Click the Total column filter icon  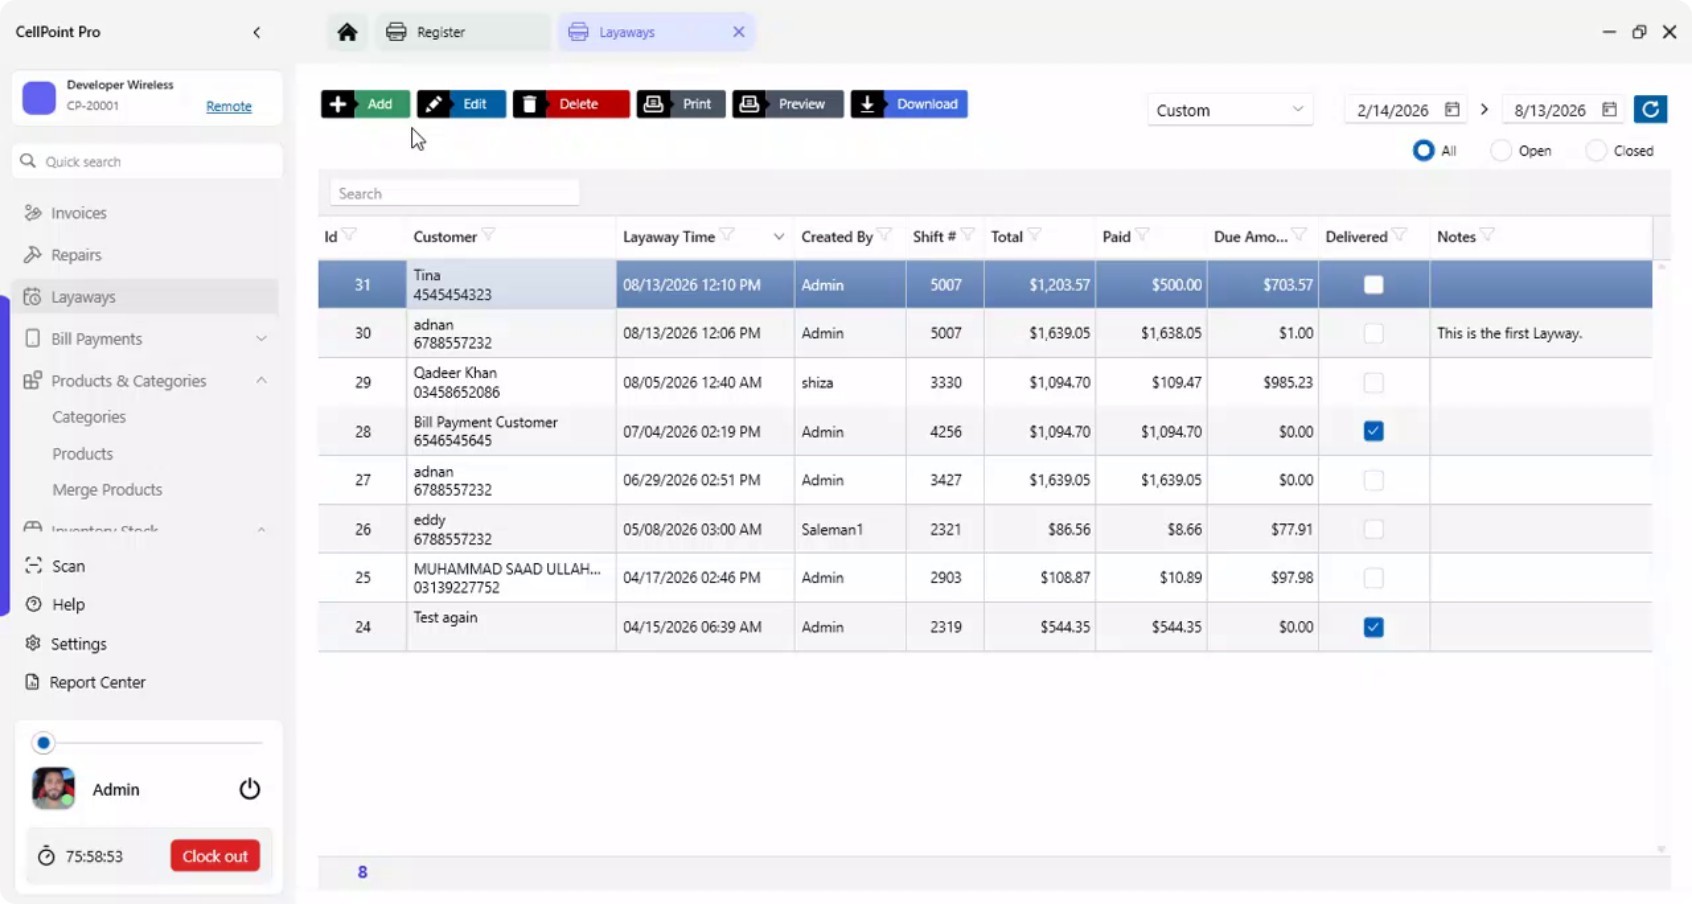point(1034,235)
